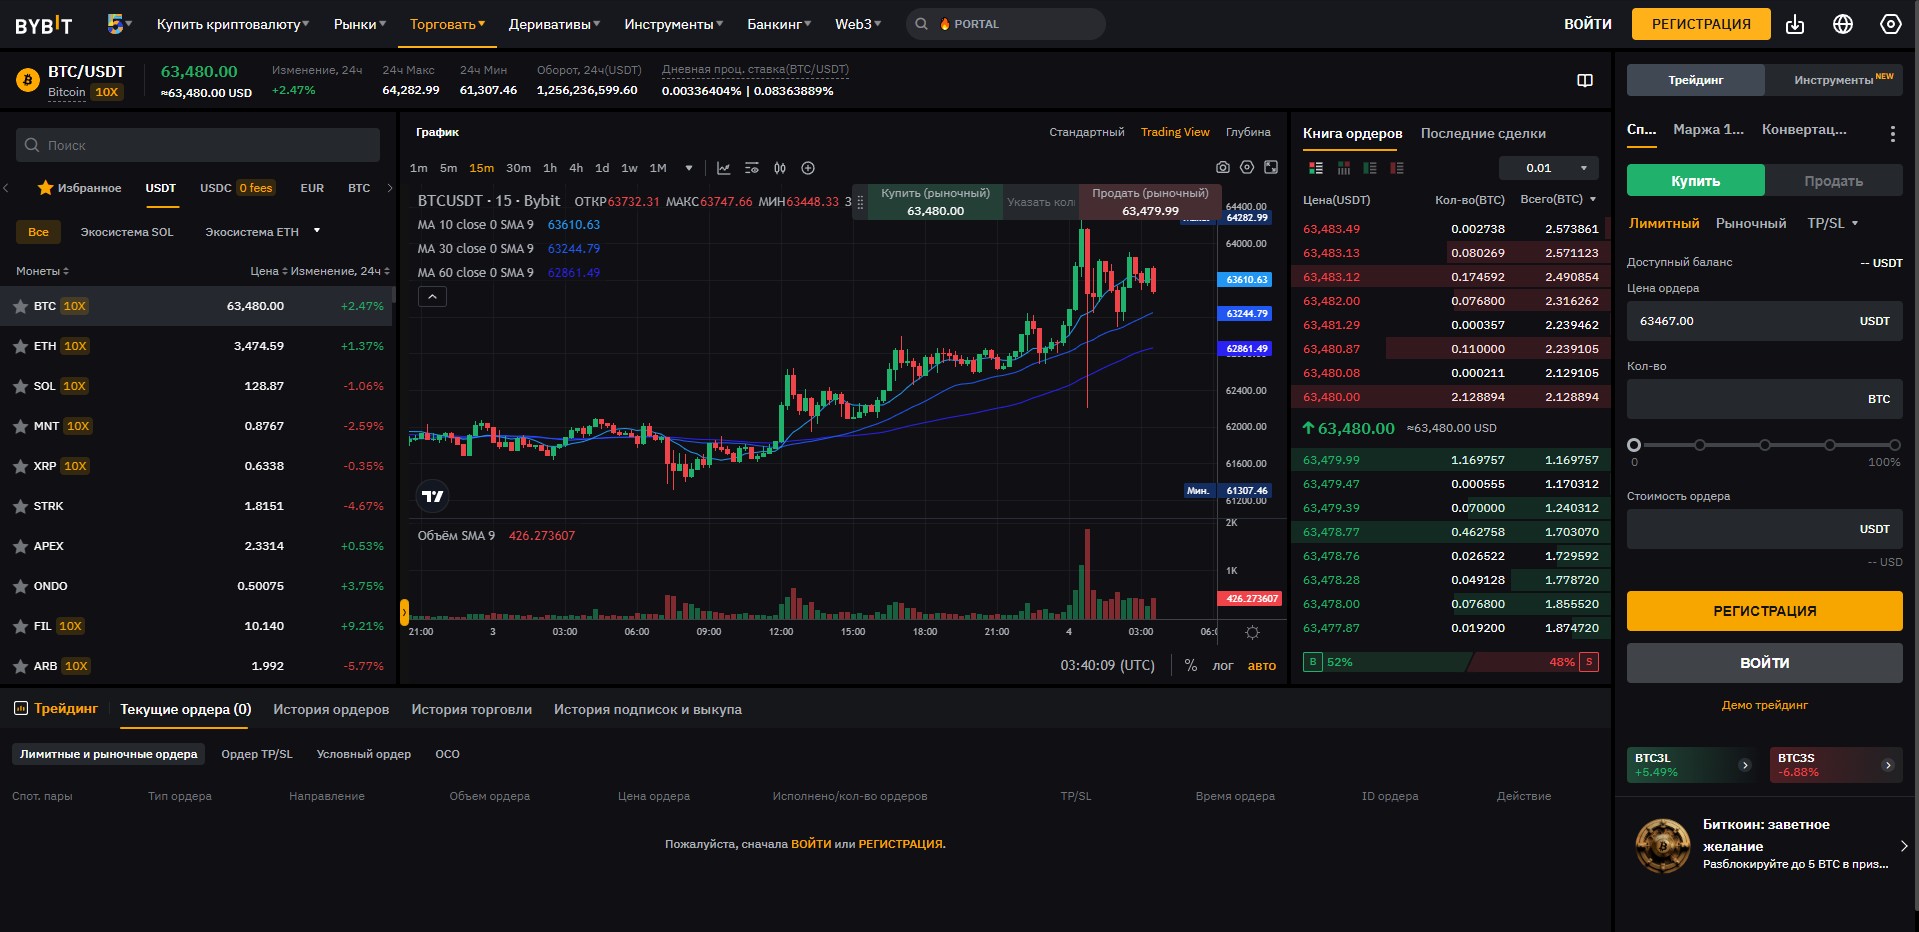Favorite the ETH pair star
1919x932 pixels.
20,346
